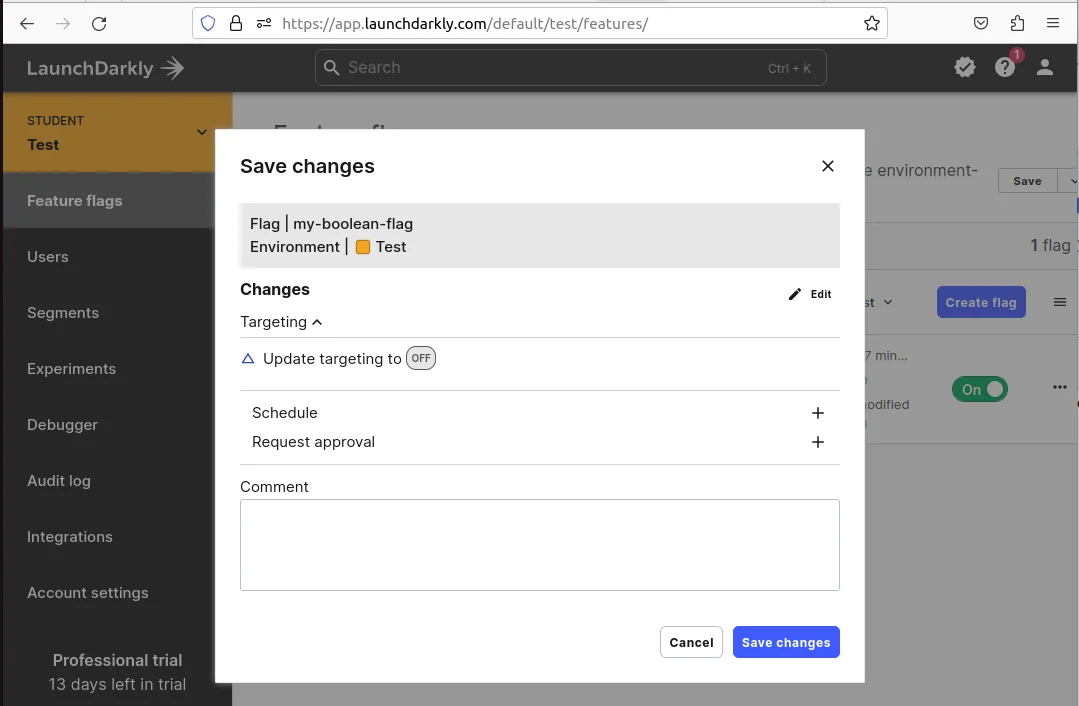1079x706 pixels.
Task: Click the browser forward arrow
Action: pos(63,24)
